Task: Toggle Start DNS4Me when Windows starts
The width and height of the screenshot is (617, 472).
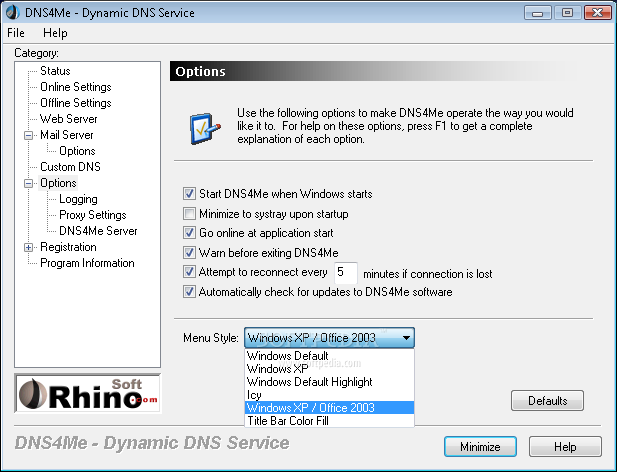Action: [189, 194]
